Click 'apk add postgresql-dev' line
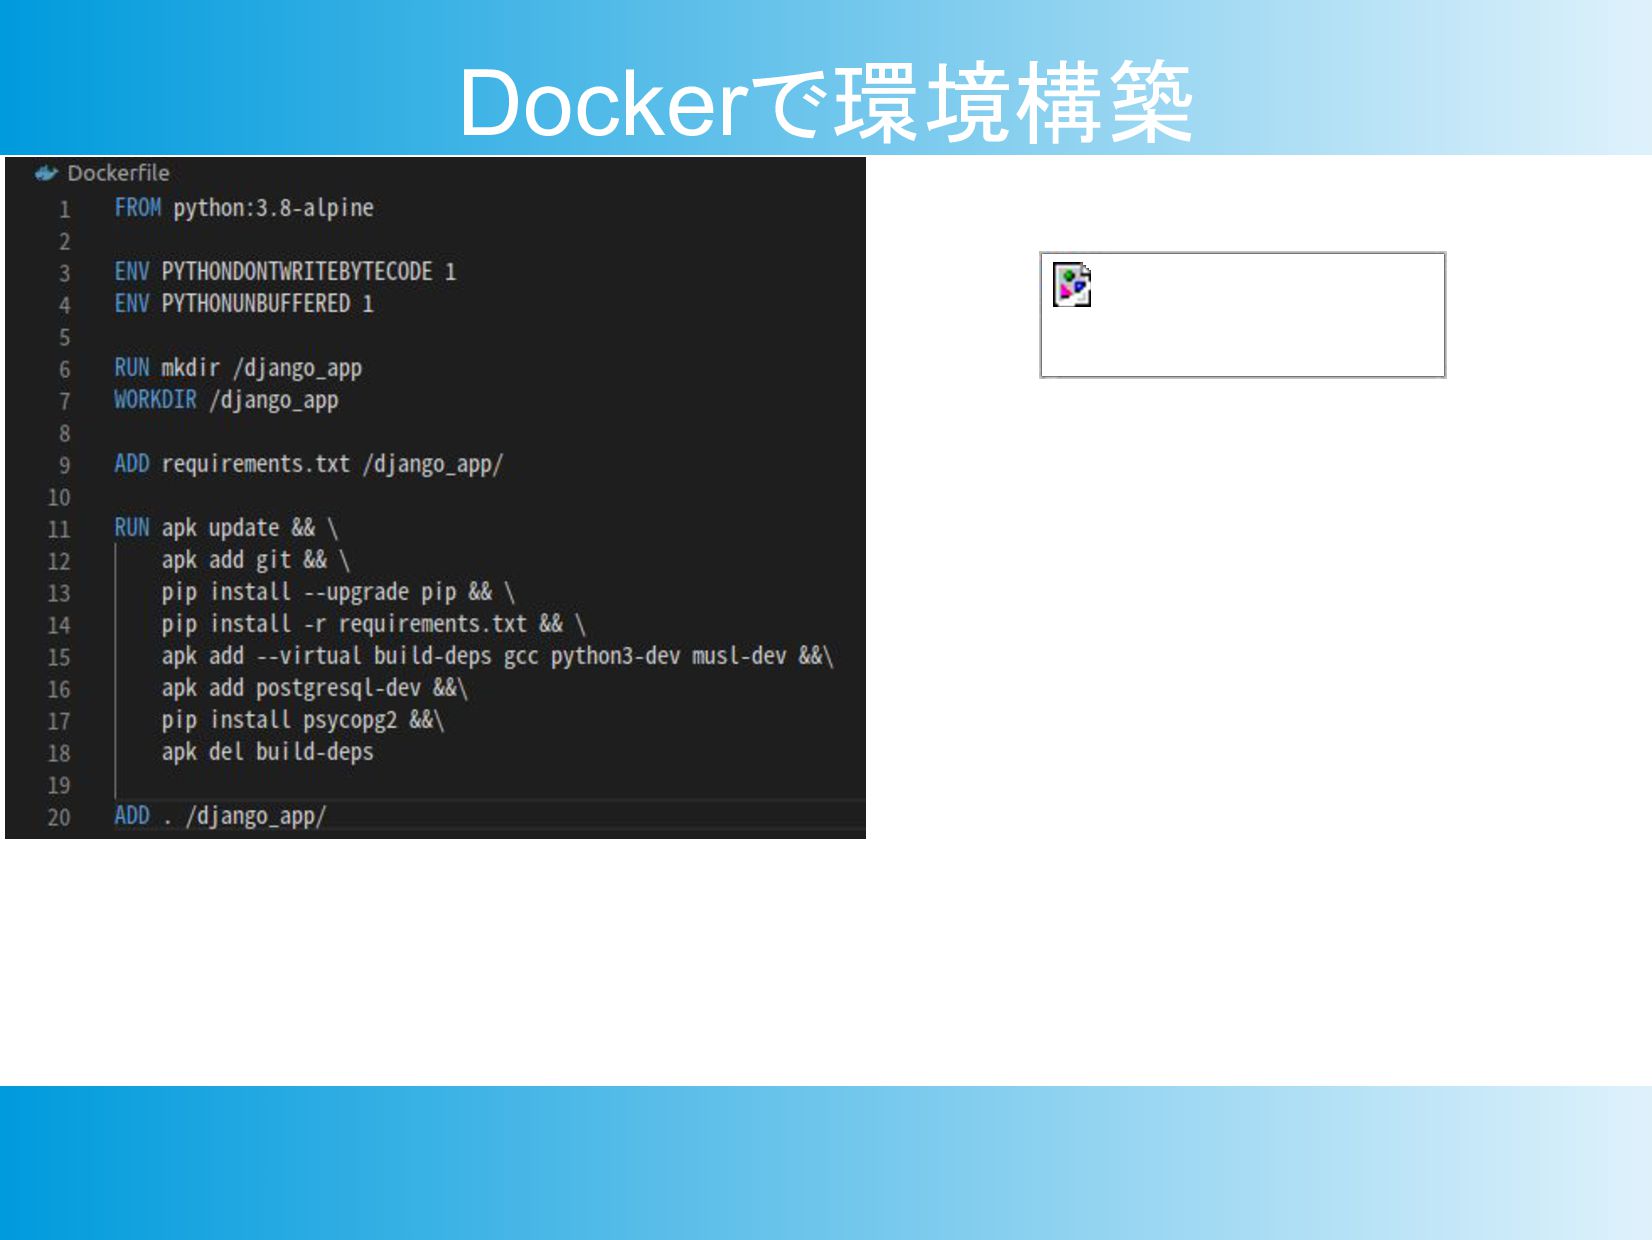The image size is (1652, 1240). tap(315, 688)
